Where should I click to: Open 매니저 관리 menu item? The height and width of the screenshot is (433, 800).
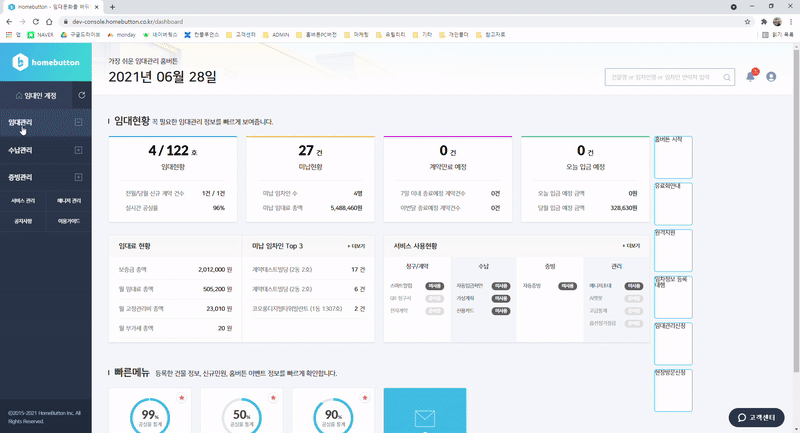(70, 200)
